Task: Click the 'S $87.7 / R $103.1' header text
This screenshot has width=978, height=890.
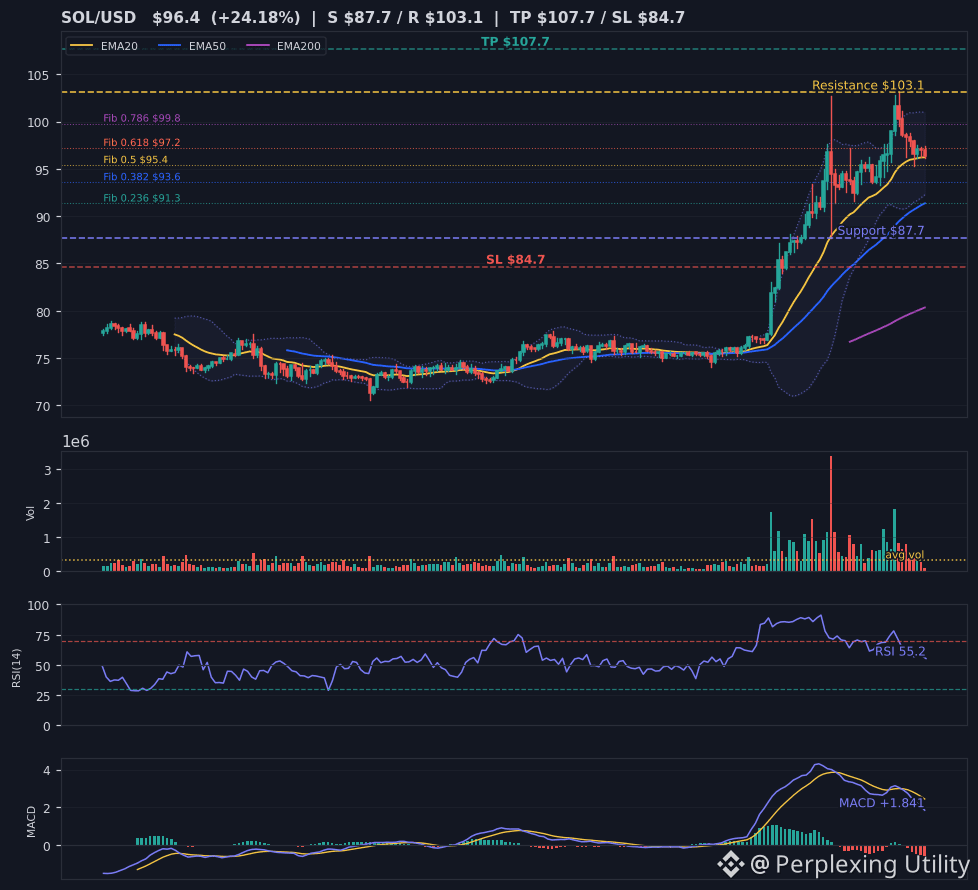Action: [405, 17]
